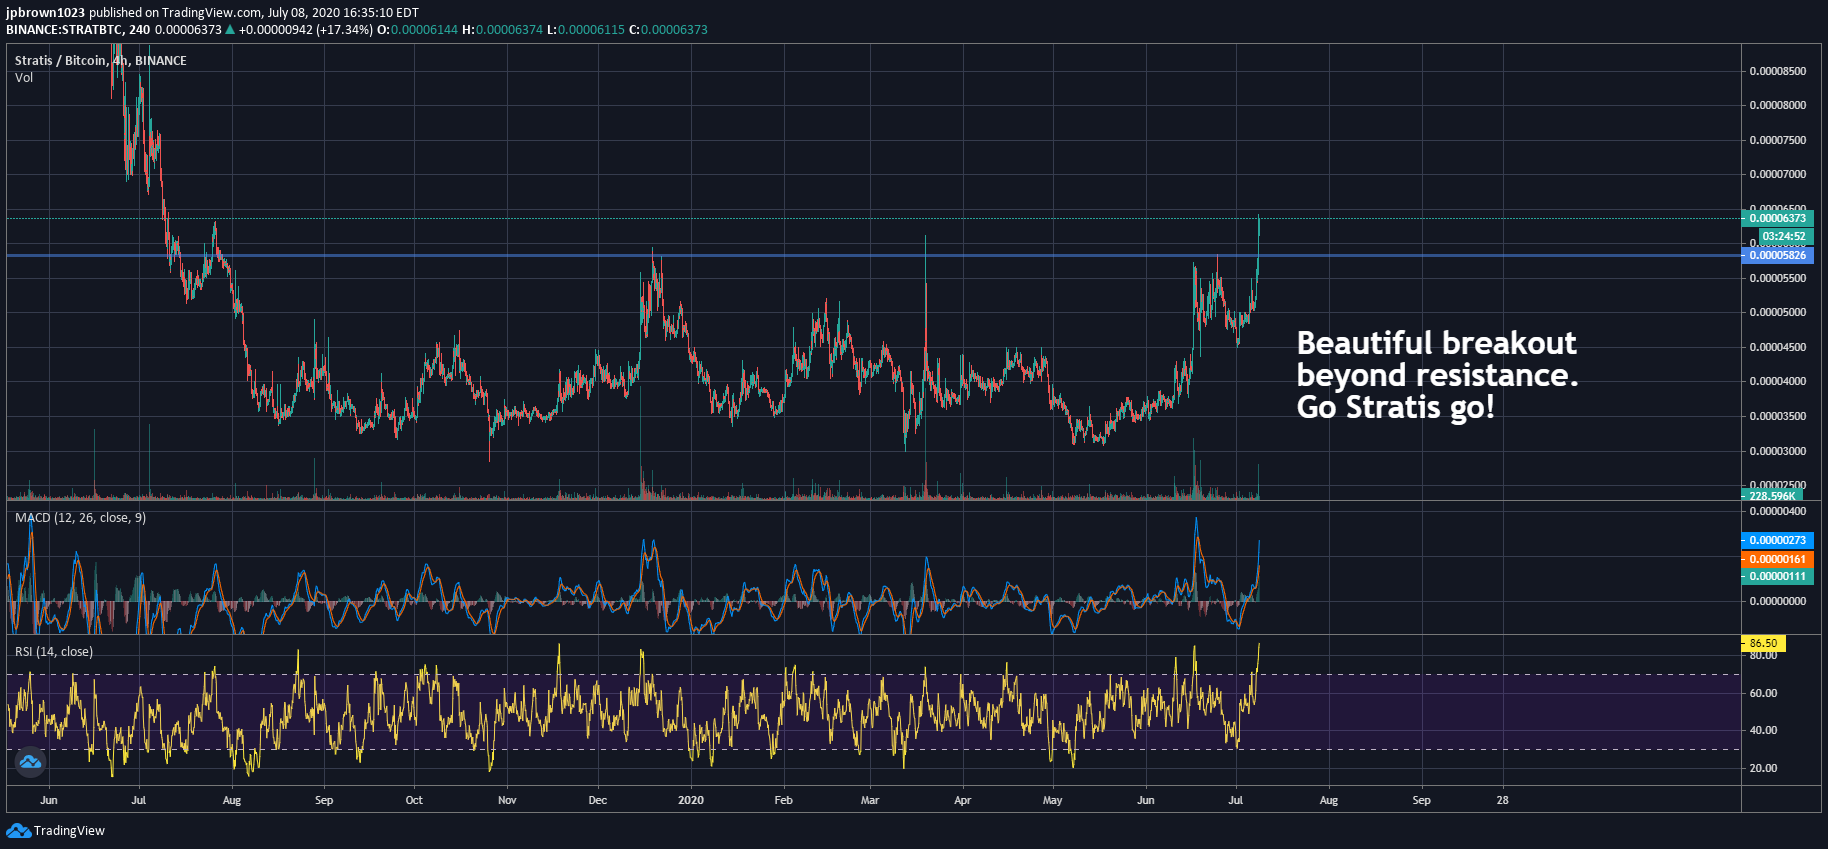Select the 'Beautiful breakout beyond resistance' annotation
Image resolution: width=1828 pixels, height=849 pixels.
pyautogui.click(x=1437, y=375)
